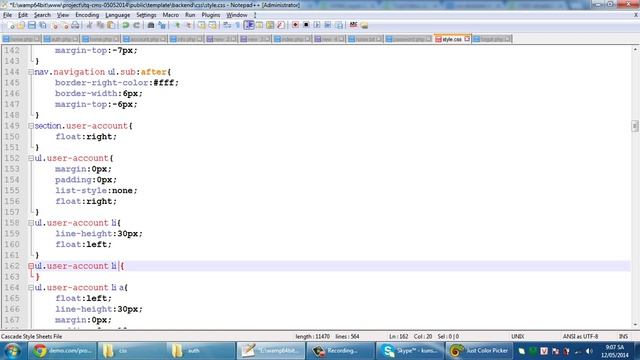Open the Encoding menu
This screenshot has height=360, width=640.
pos(87,15)
